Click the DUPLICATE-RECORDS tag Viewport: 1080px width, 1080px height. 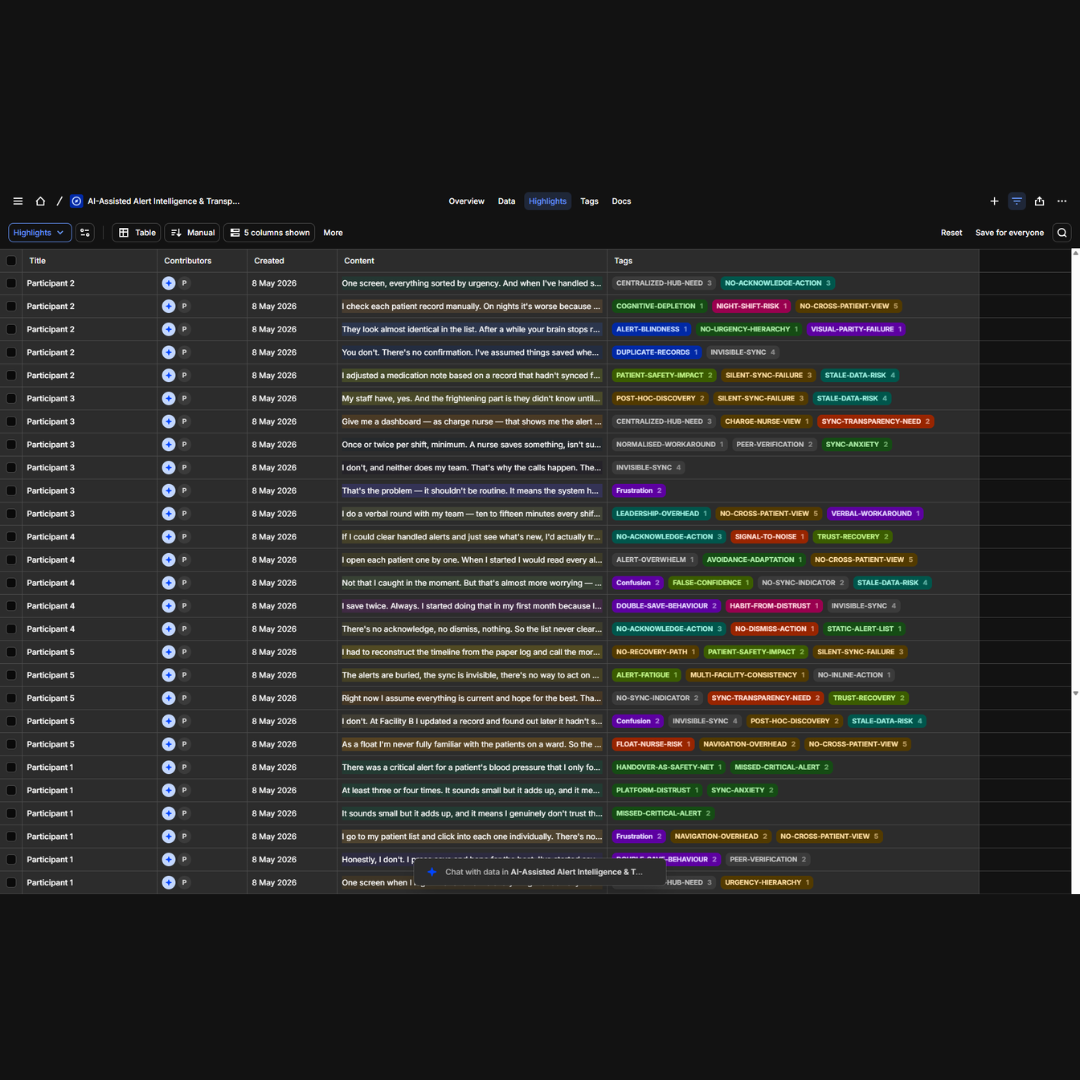[x=656, y=353]
